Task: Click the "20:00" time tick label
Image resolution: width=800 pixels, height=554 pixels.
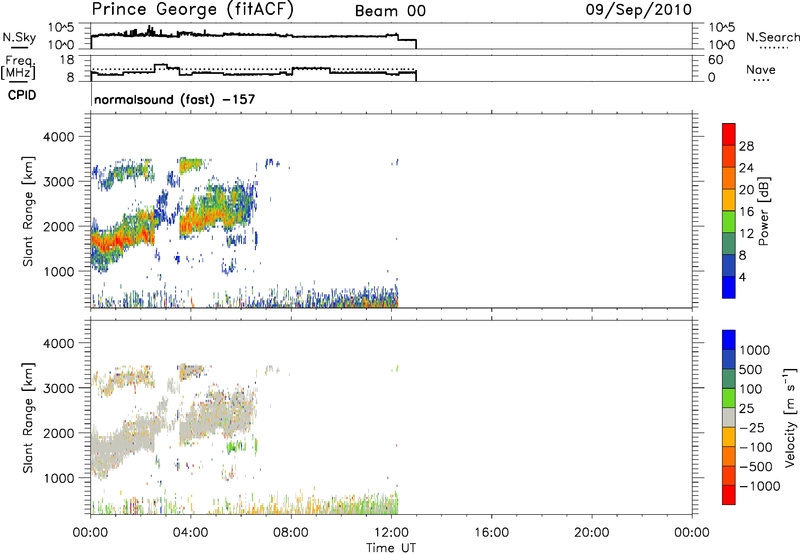Action: tap(592, 533)
